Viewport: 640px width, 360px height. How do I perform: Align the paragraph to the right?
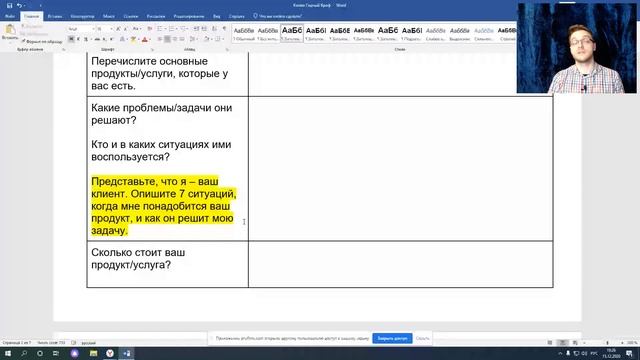(175, 39)
